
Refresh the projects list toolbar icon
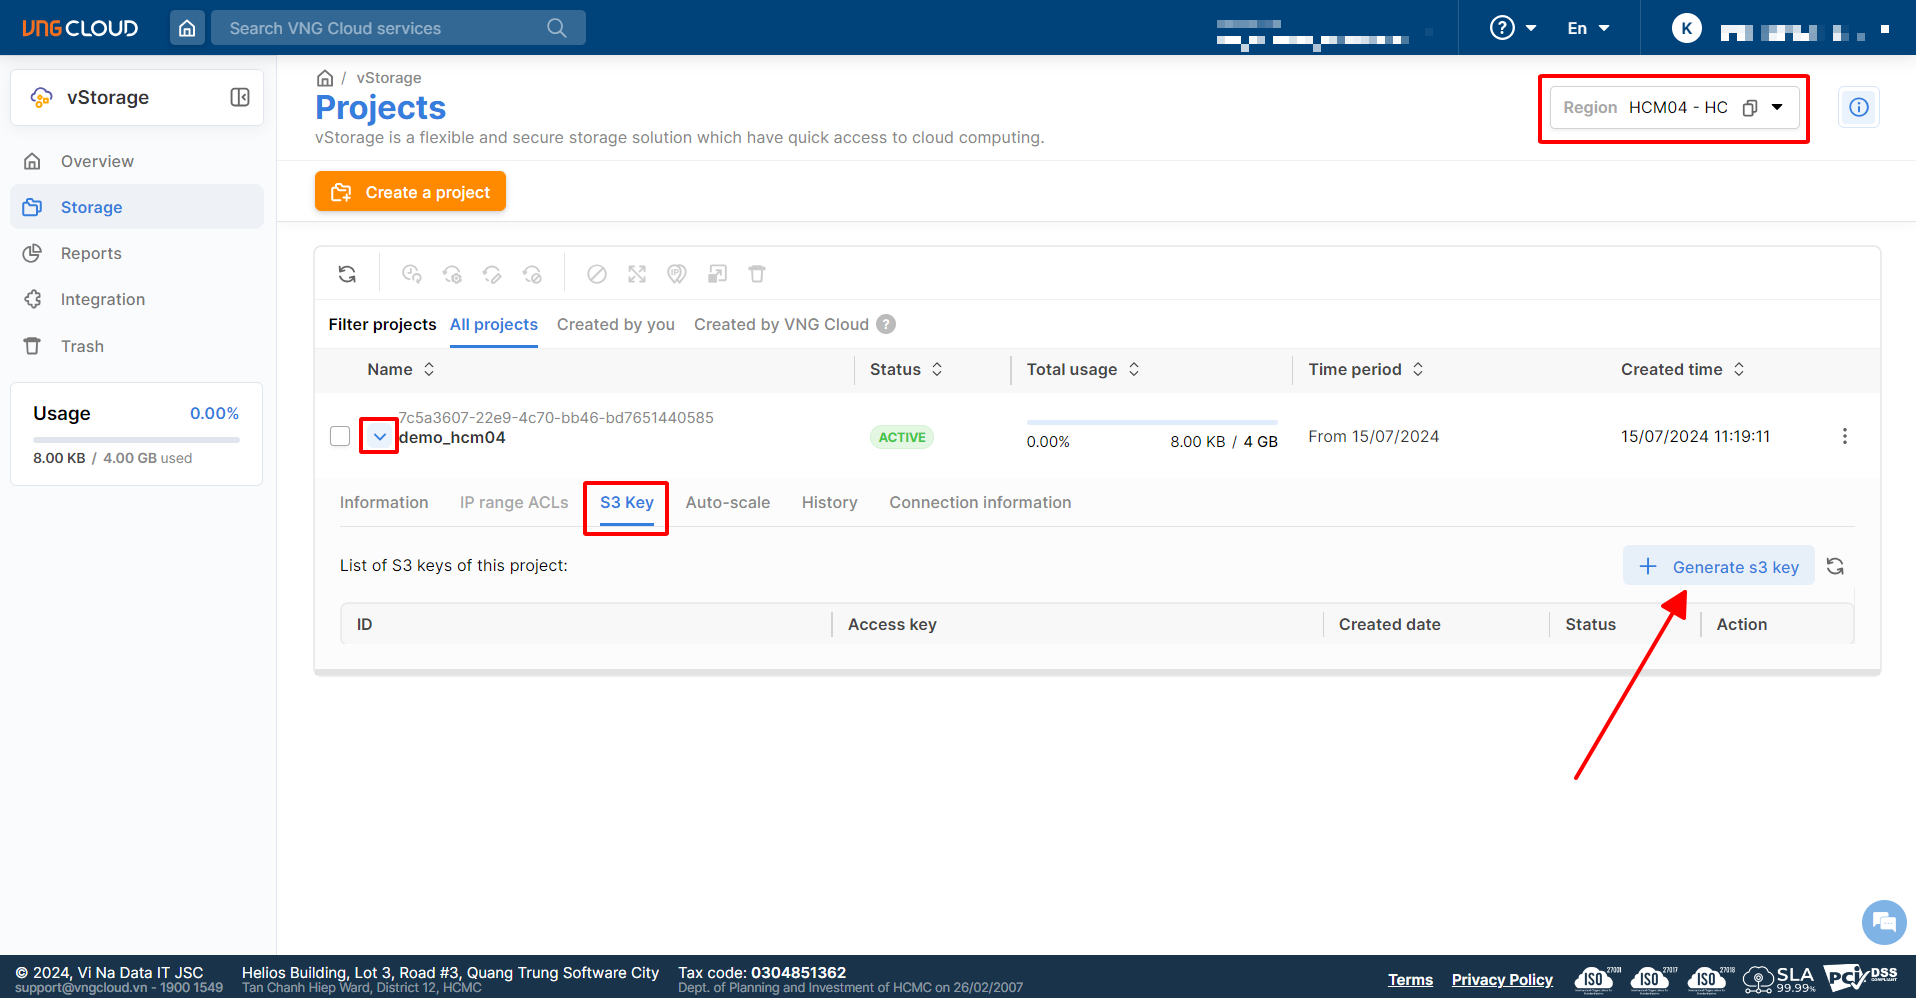[x=347, y=274]
